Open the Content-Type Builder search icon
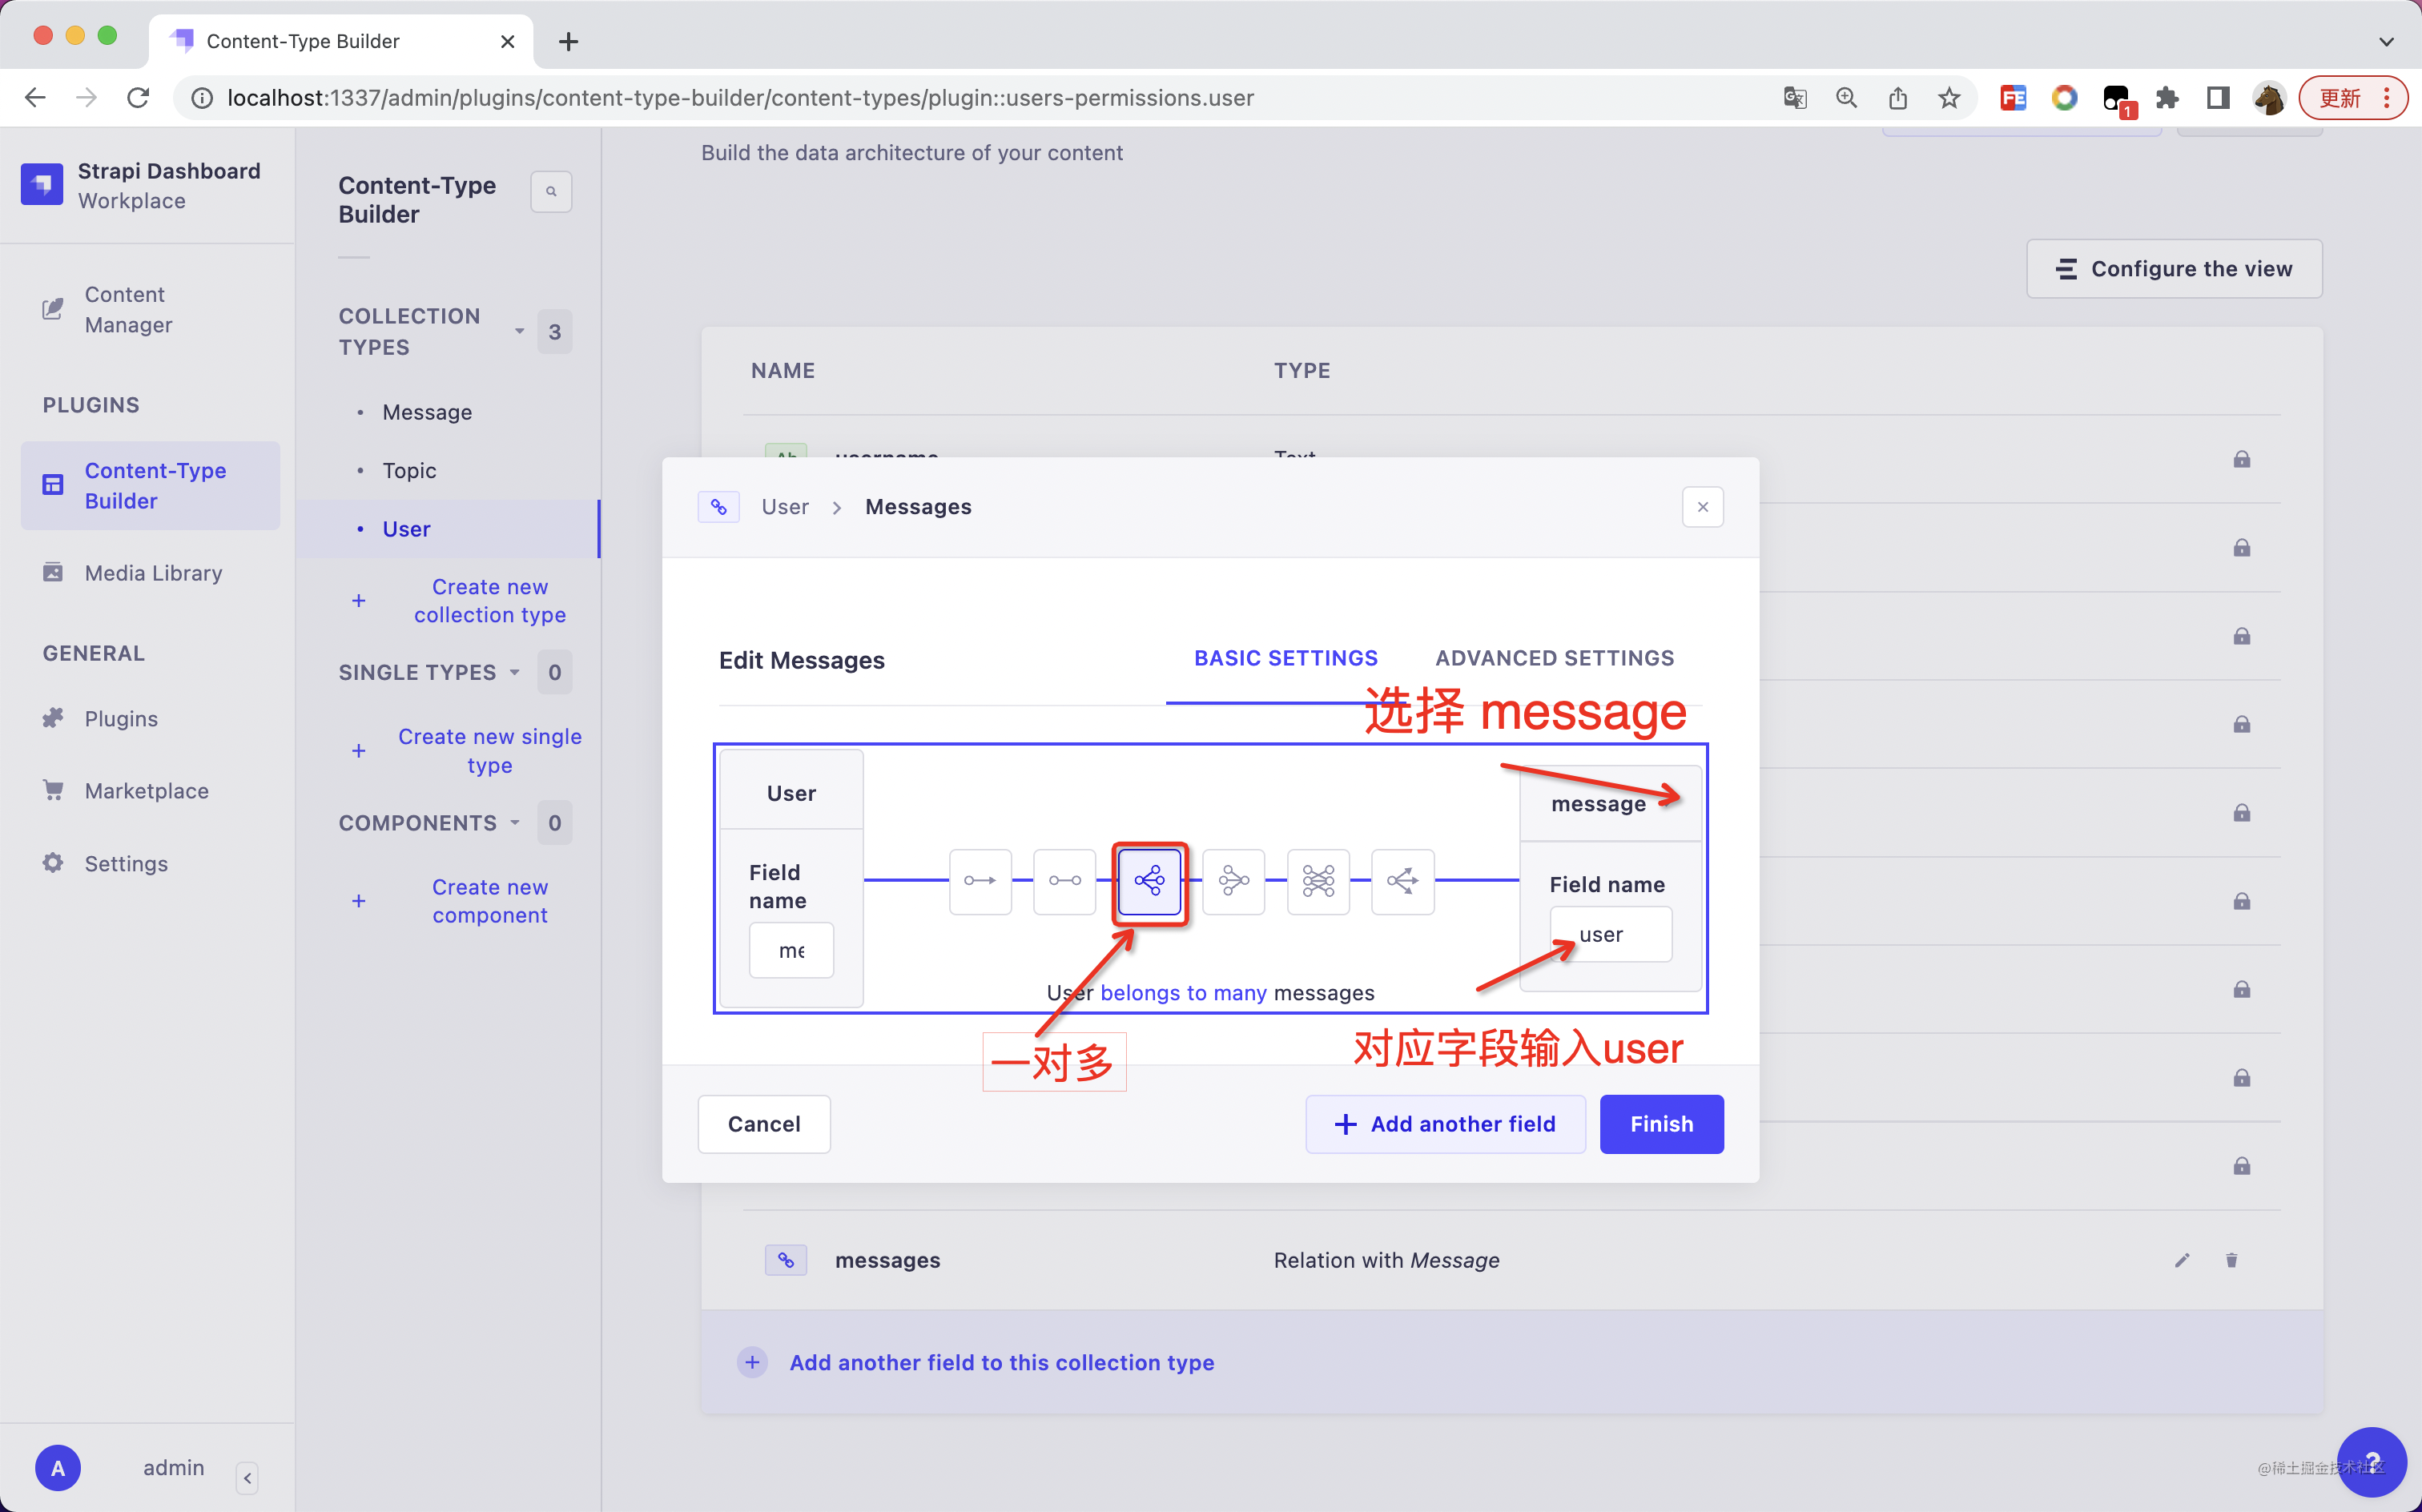The image size is (2422, 1512). coord(551,191)
